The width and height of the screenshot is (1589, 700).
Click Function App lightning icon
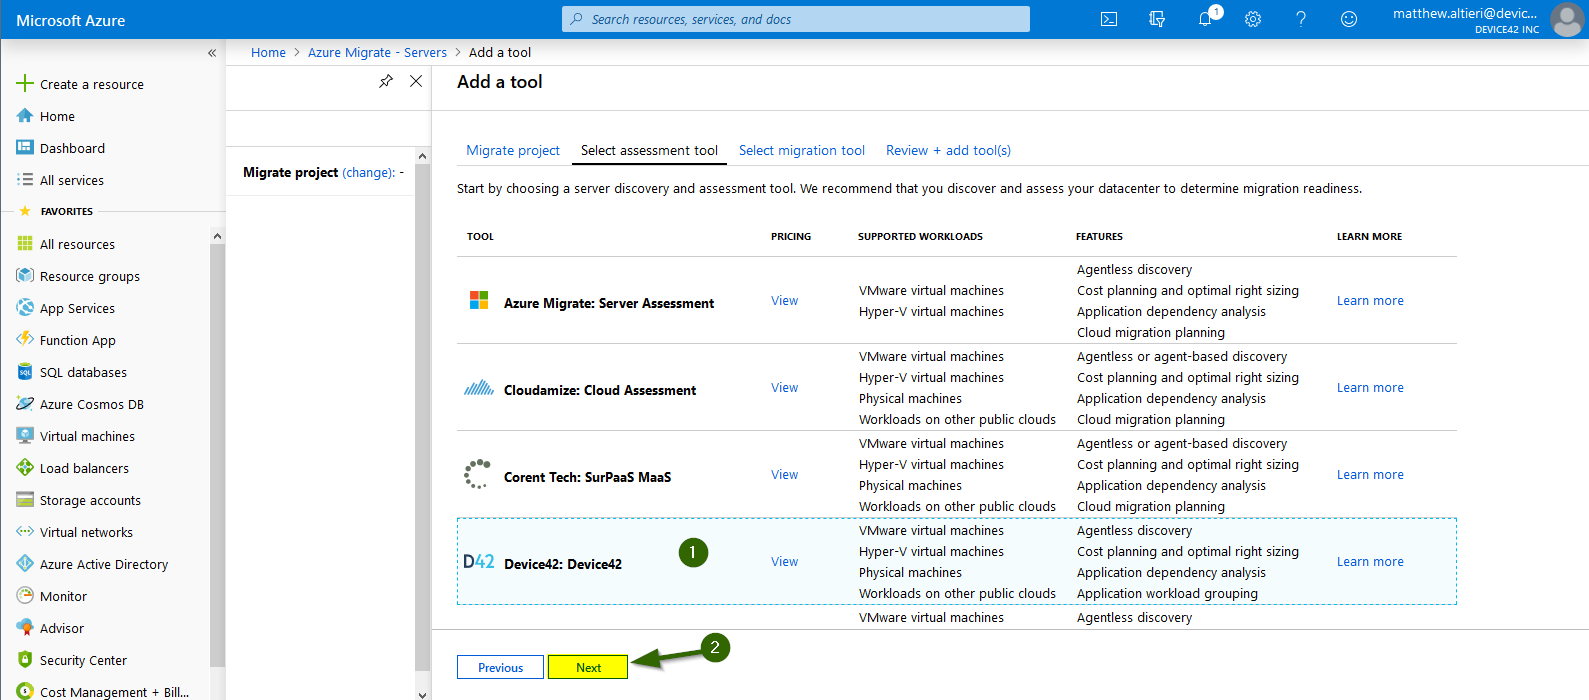click(25, 340)
